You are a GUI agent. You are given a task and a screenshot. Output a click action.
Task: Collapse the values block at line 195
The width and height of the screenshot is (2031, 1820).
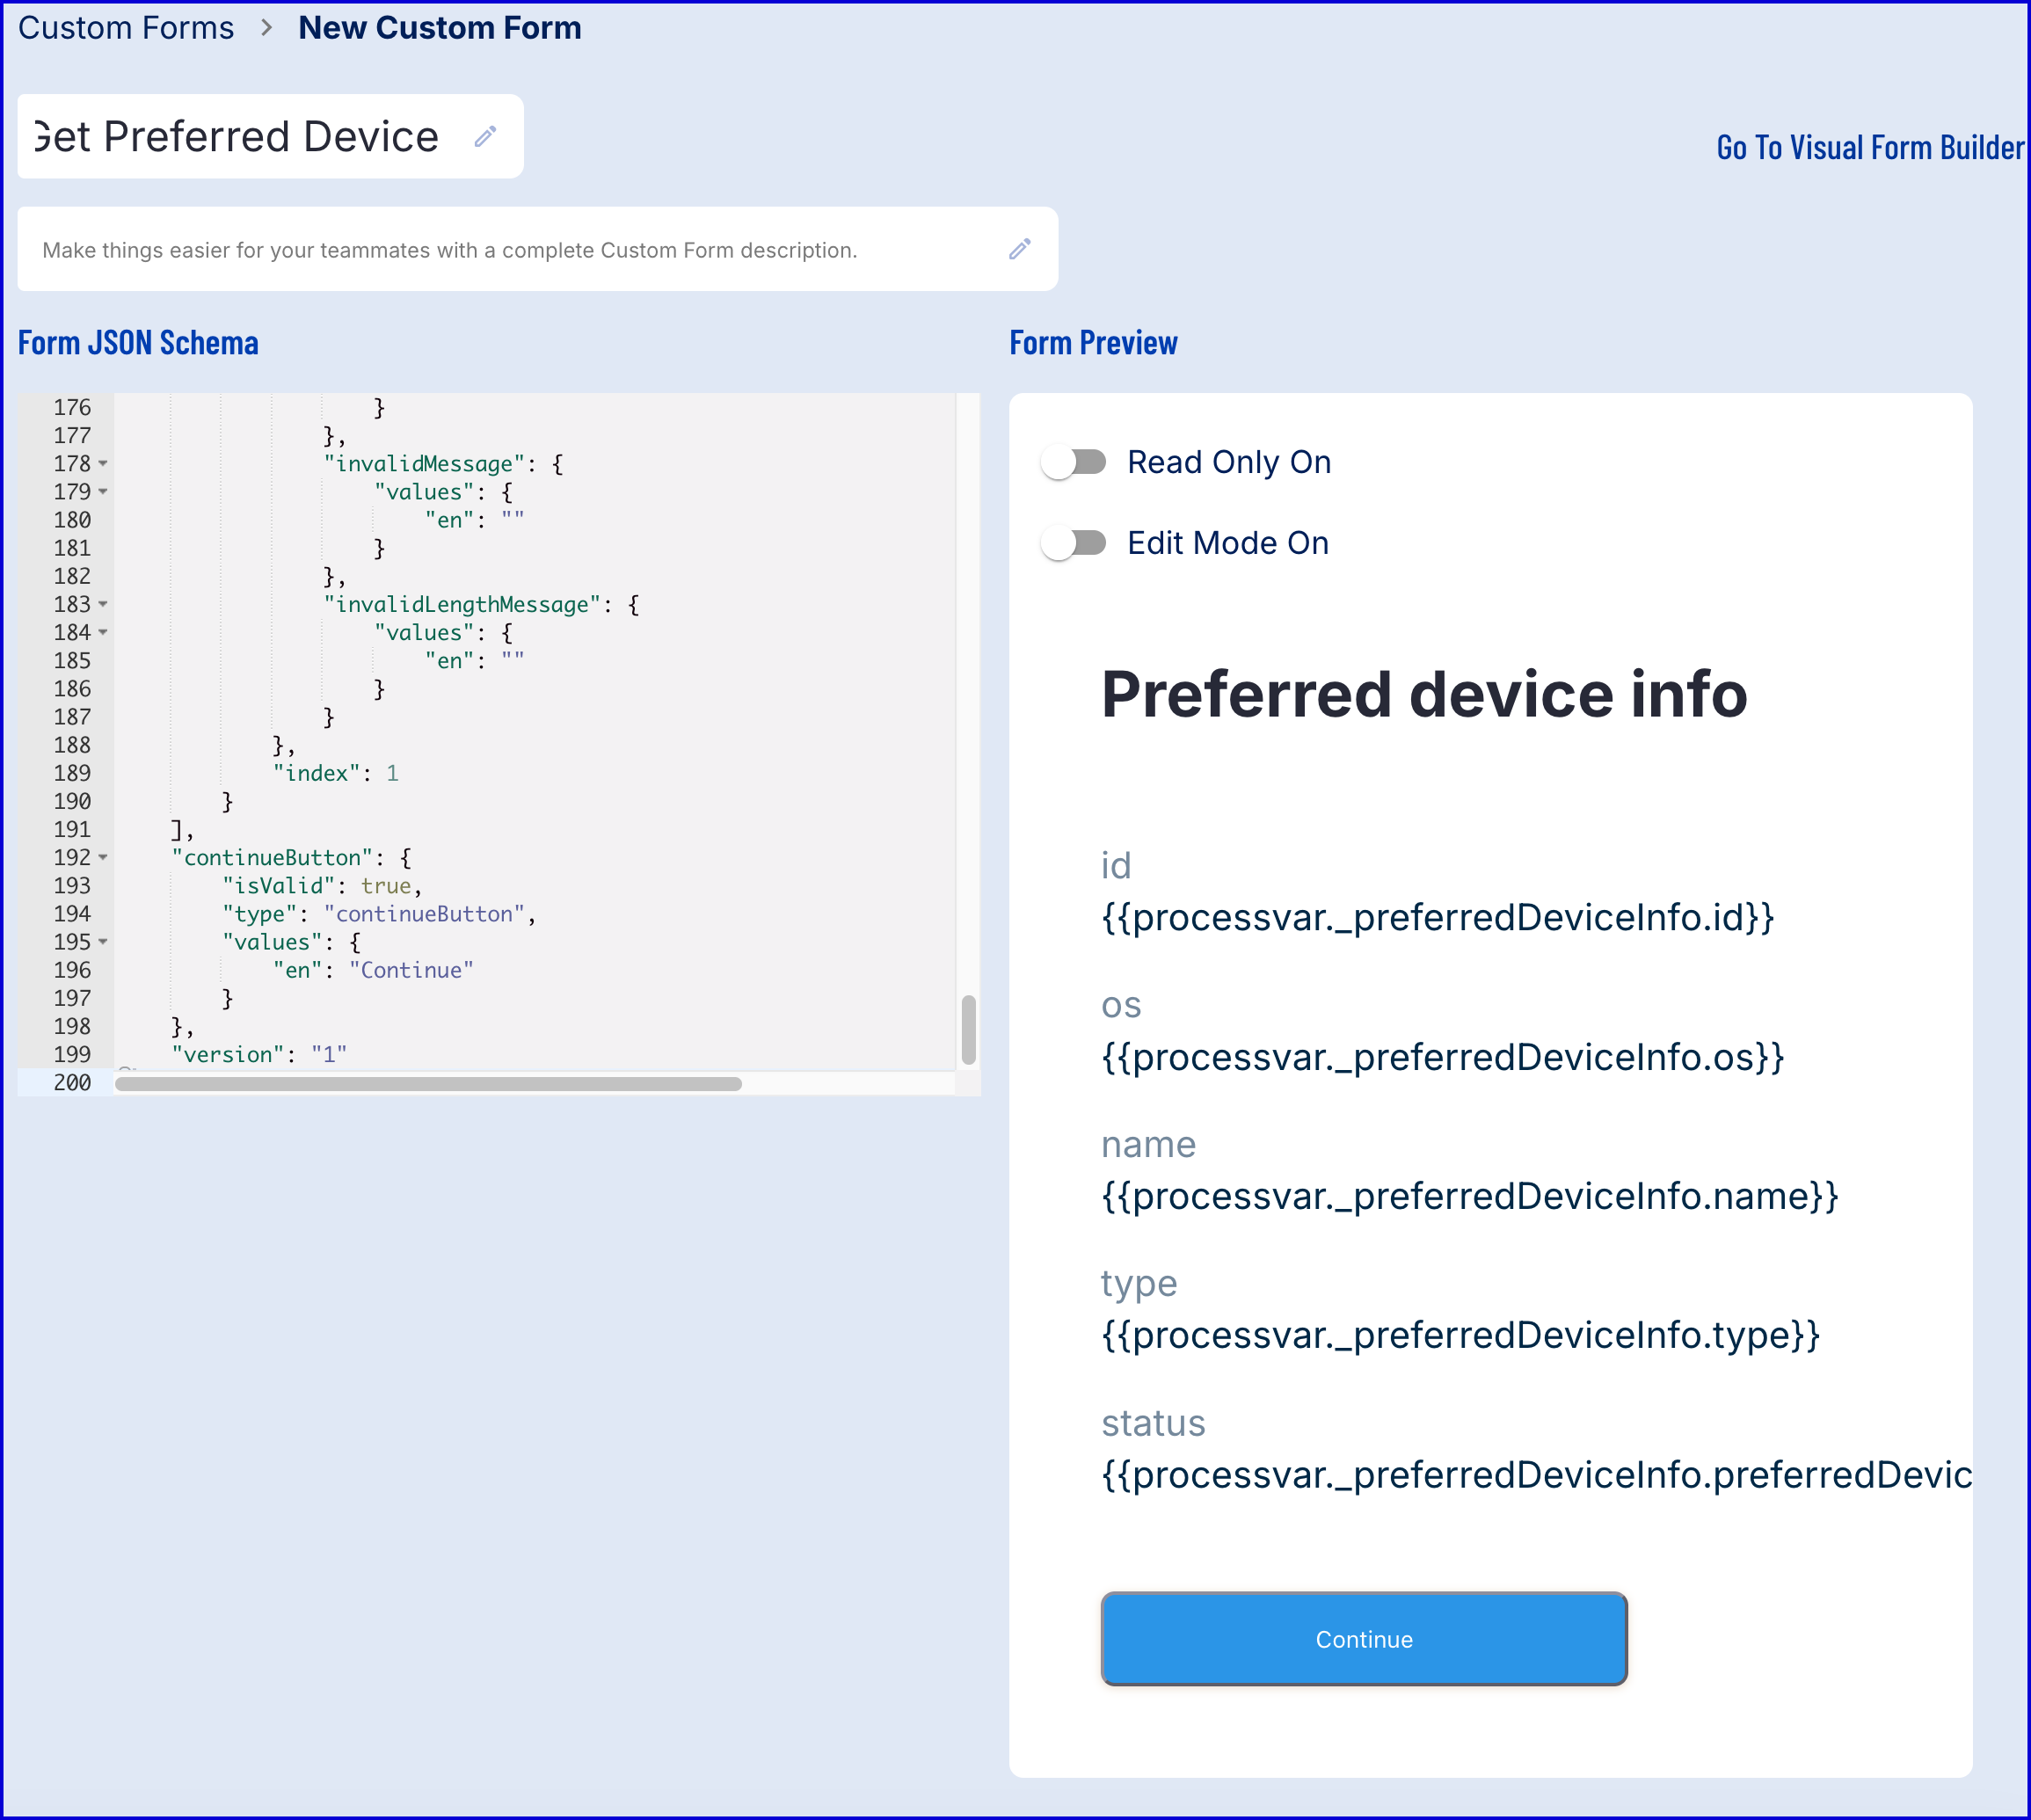tap(103, 942)
